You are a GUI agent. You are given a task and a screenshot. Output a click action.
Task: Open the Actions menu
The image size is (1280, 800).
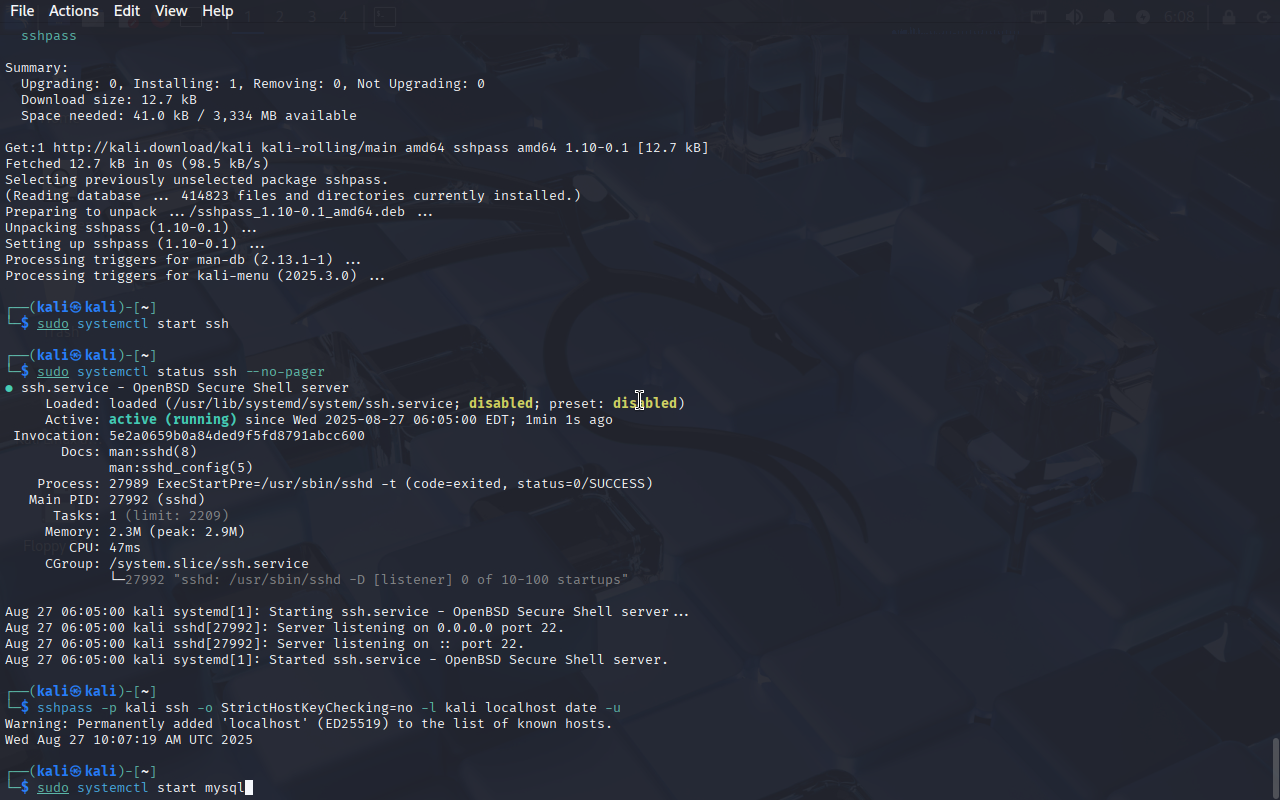[74, 11]
